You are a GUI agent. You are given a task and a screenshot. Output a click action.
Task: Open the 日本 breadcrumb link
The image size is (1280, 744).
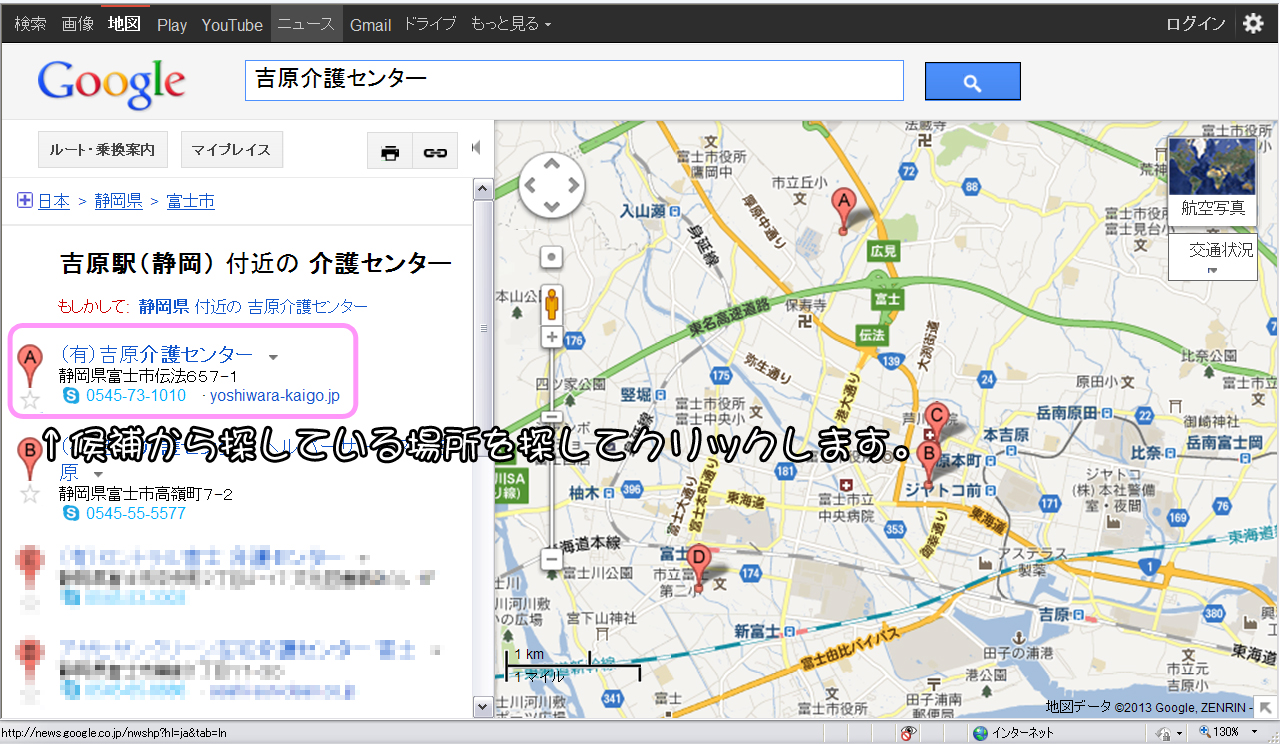[54, 201]
